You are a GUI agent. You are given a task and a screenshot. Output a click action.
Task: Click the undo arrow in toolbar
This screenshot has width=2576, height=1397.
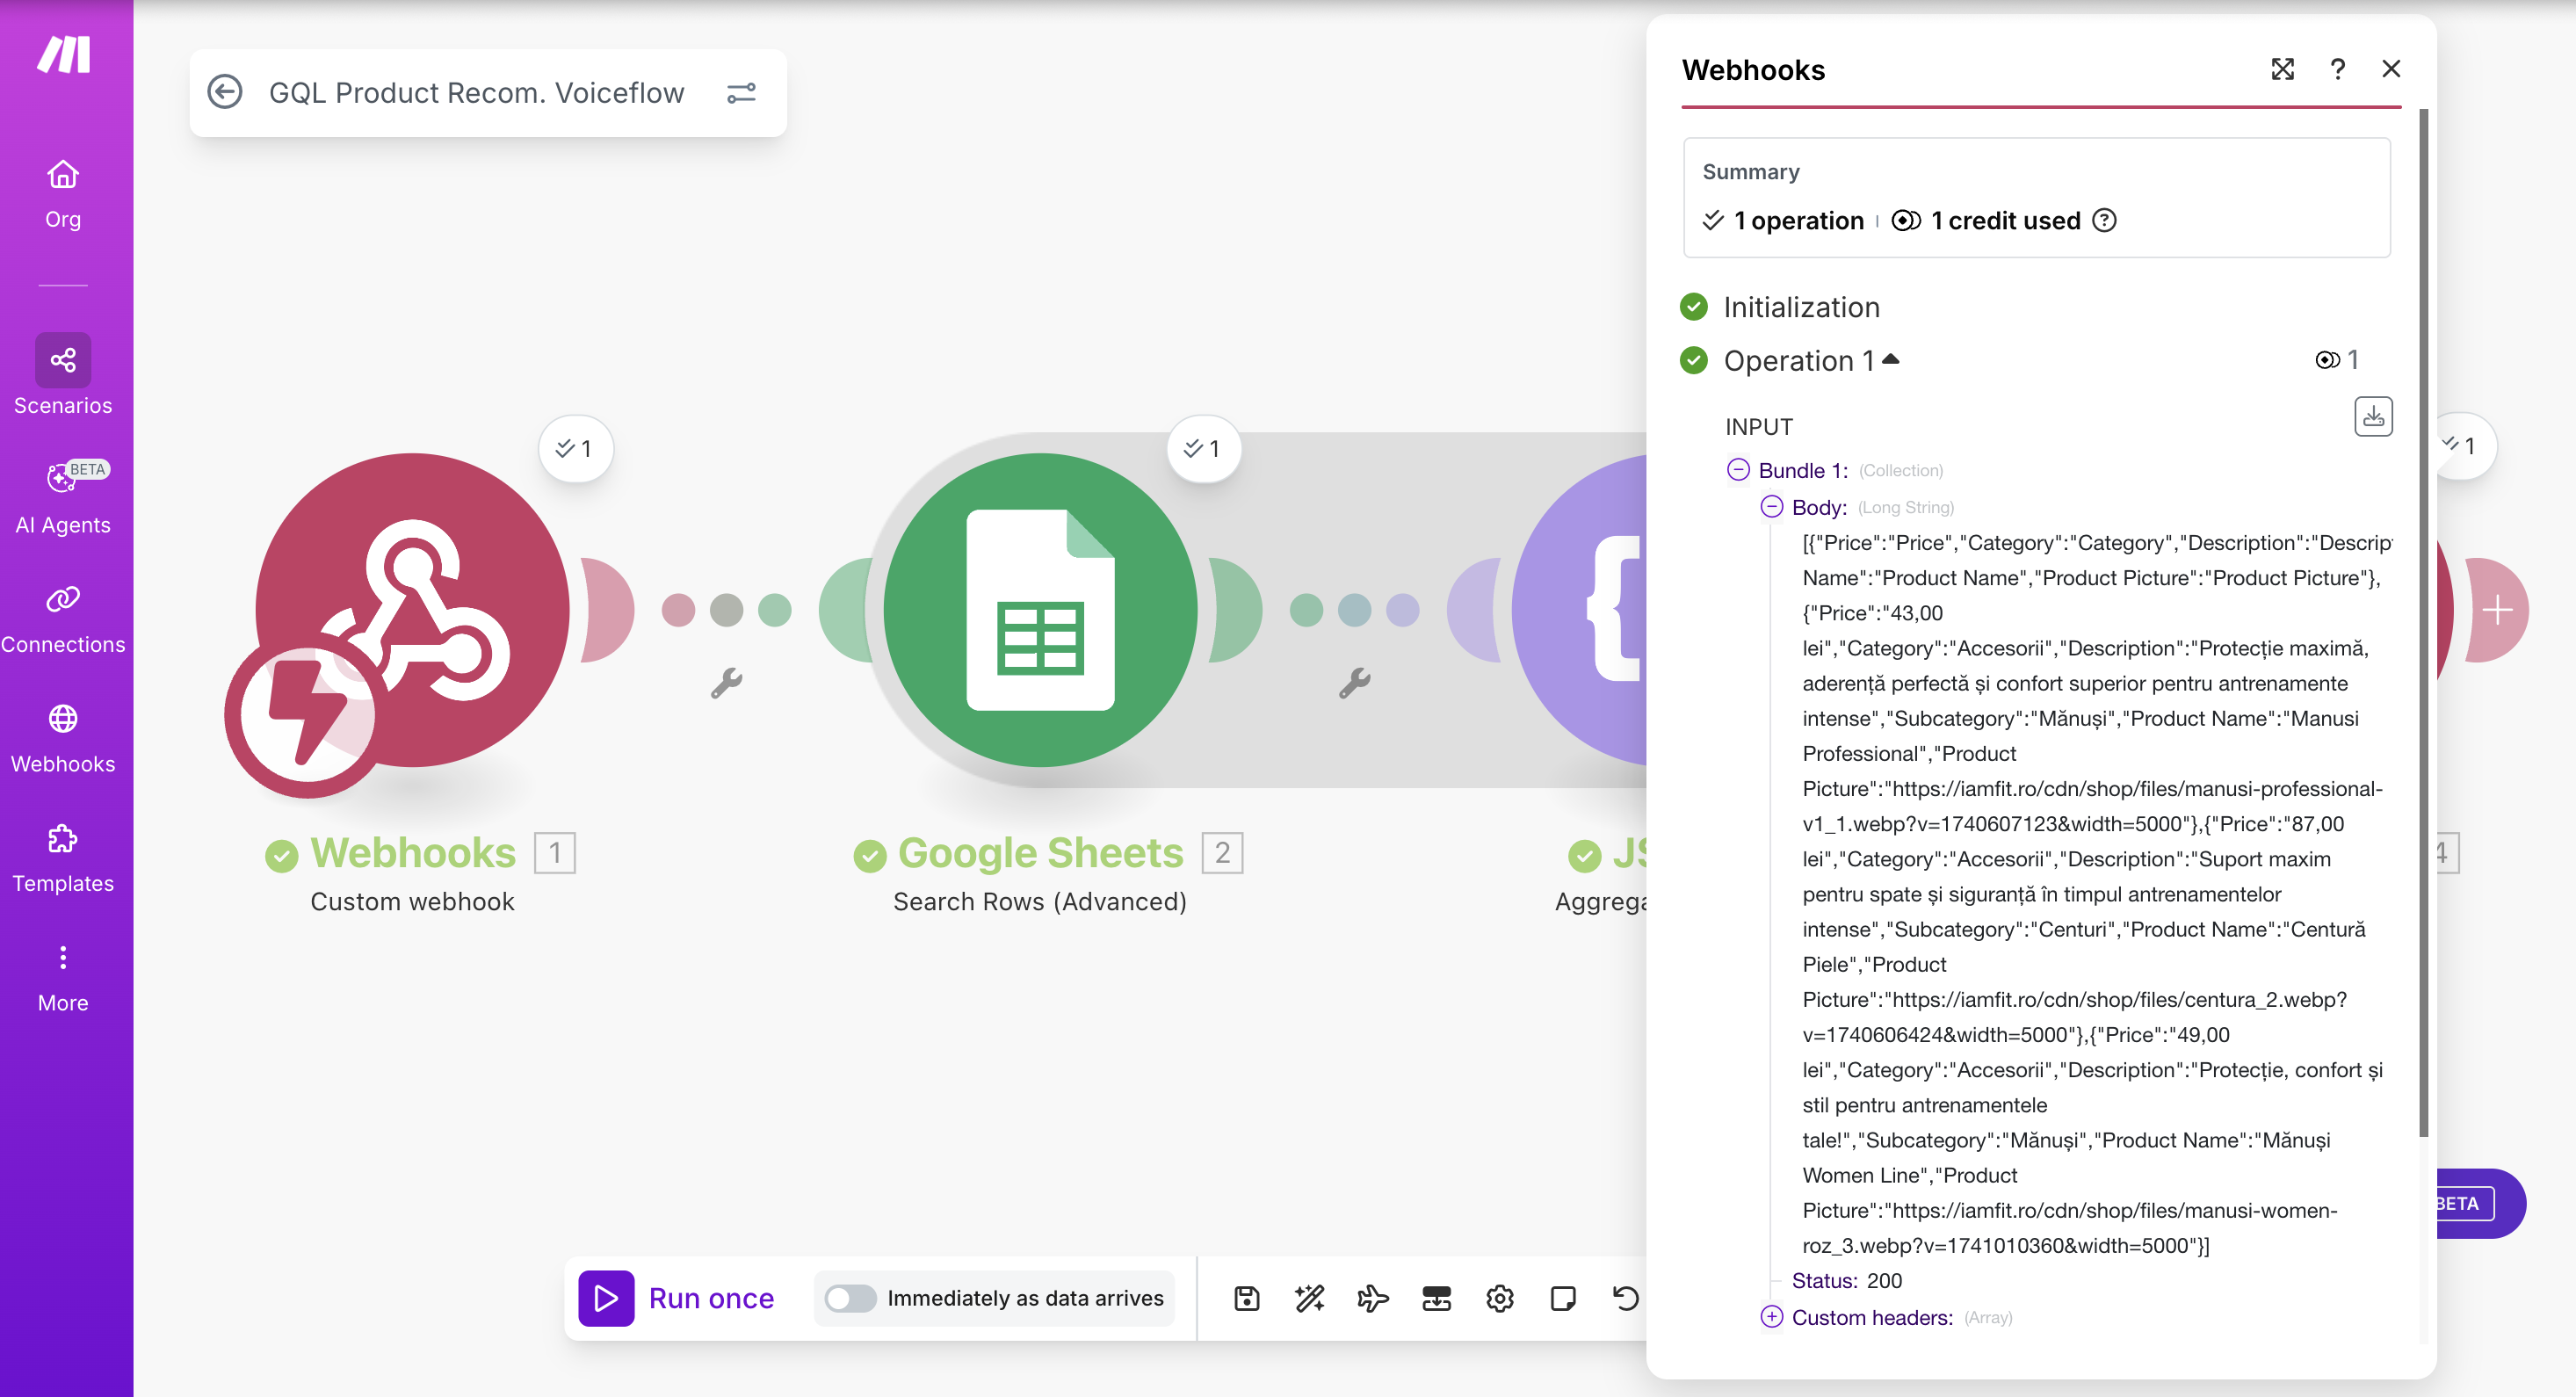(x=1626, y=1298)
